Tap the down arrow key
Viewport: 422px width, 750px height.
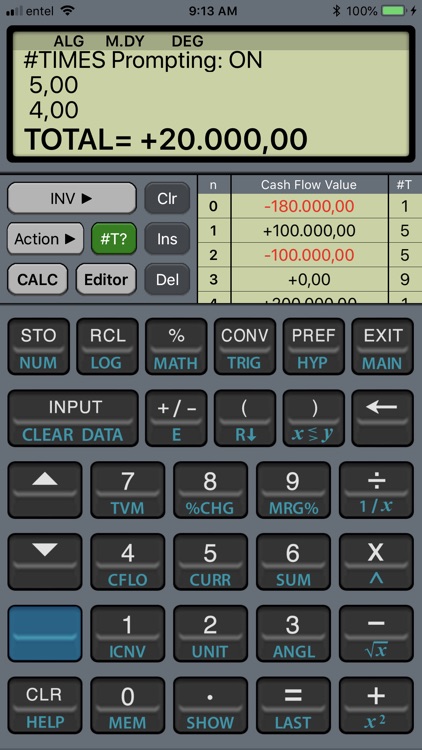(45, 562)
